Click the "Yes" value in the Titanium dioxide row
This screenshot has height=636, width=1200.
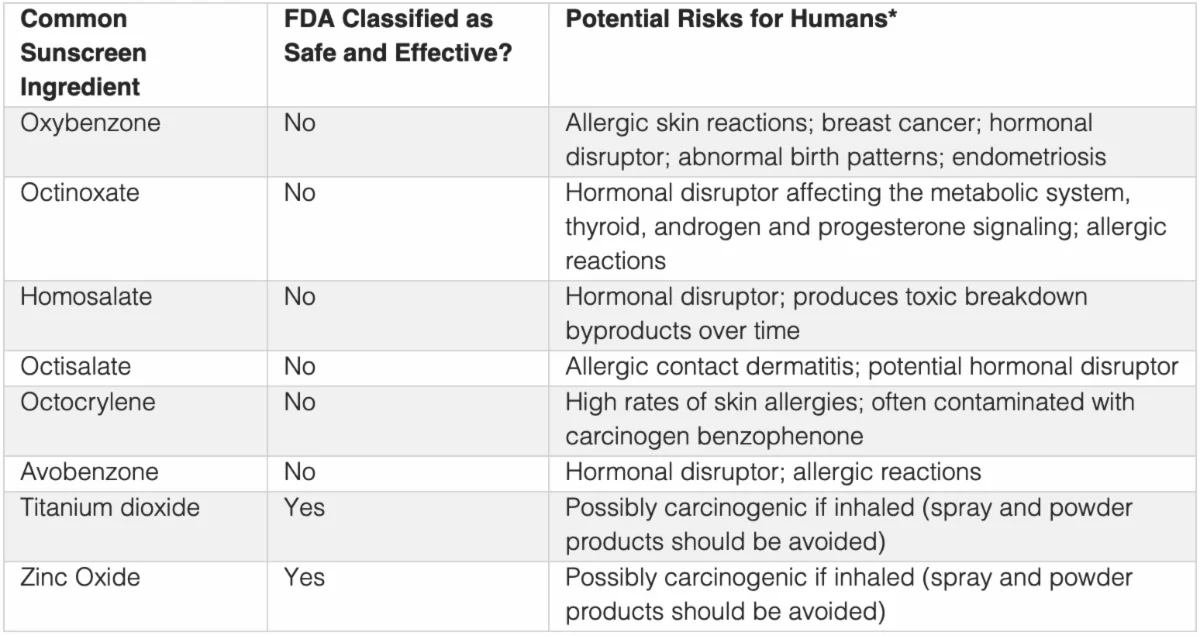point(304,507)
